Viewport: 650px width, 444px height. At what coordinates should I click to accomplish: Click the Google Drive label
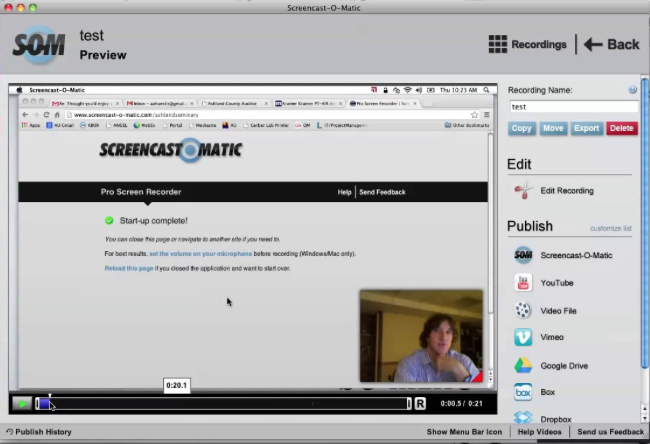pos(564,366)
